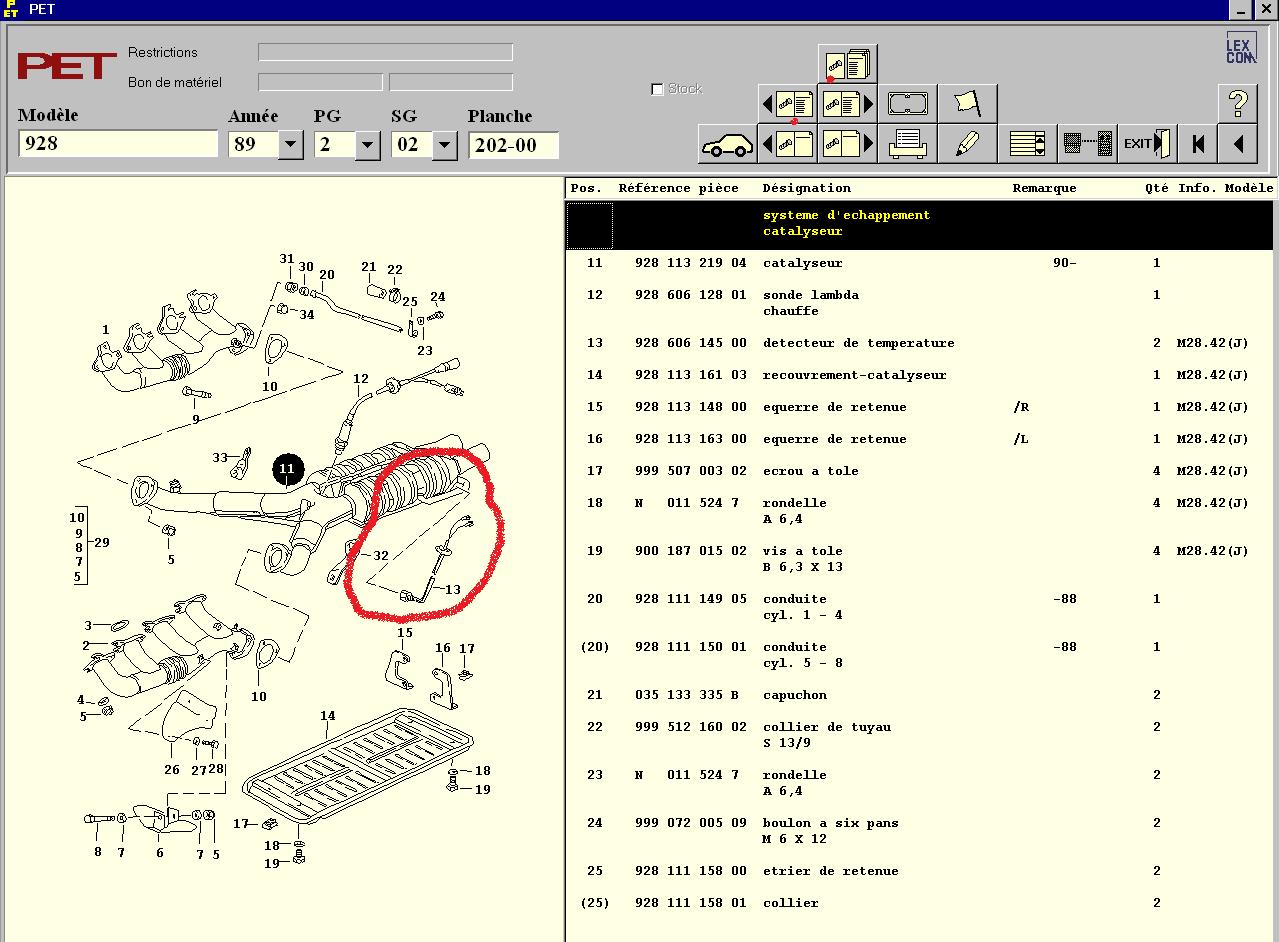Click the second Bon de matériel field
1279x942 pixels.
pos(451,82)
